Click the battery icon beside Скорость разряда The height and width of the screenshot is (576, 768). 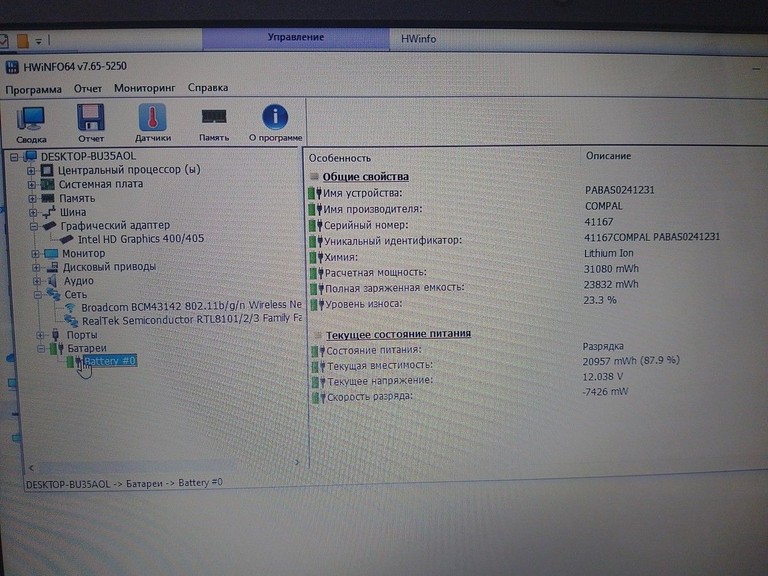point(319,397)
